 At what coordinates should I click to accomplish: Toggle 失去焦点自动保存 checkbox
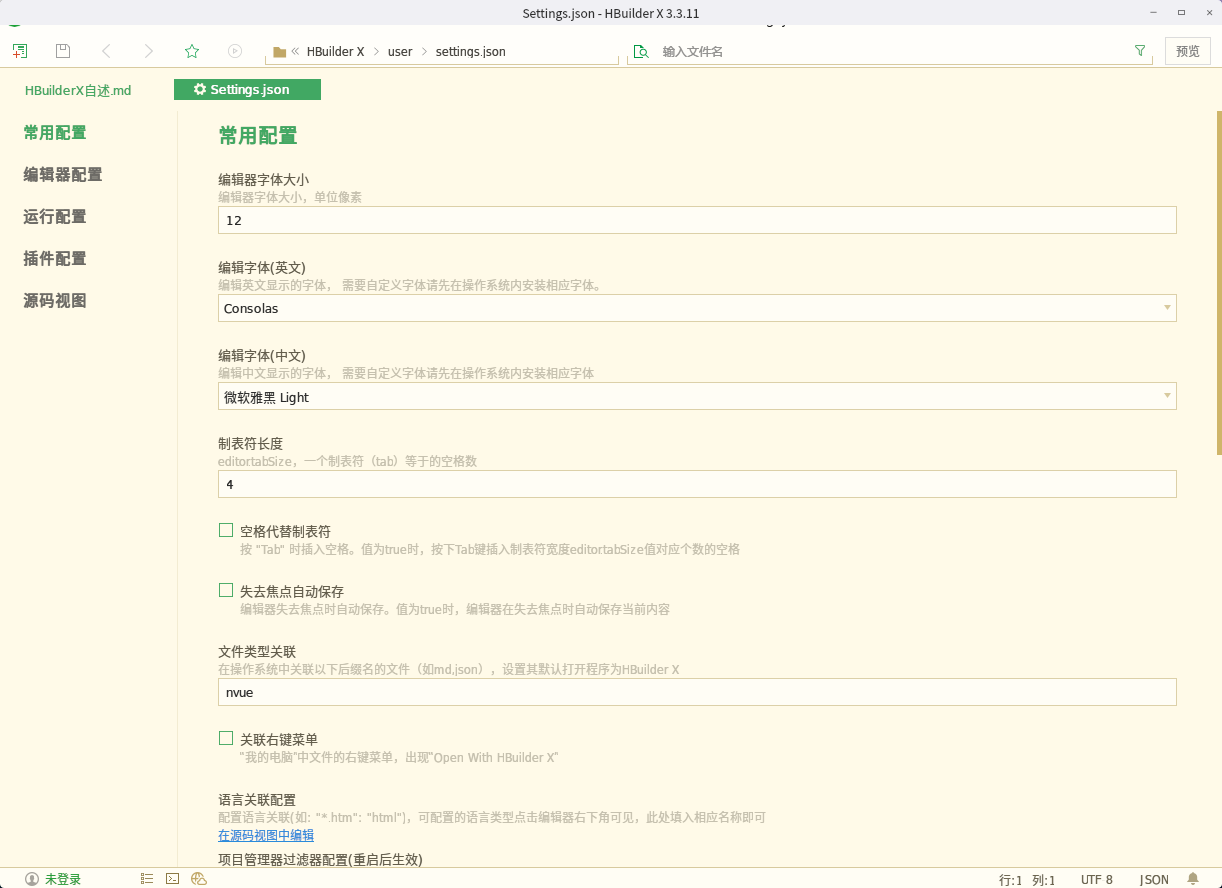[x=226, y=591]
